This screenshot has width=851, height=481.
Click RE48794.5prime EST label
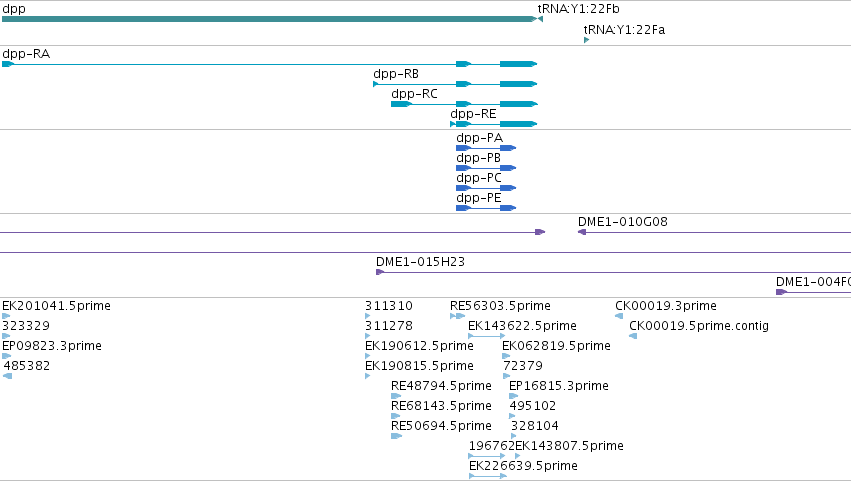pyautogui.click(x=441, y=386)
